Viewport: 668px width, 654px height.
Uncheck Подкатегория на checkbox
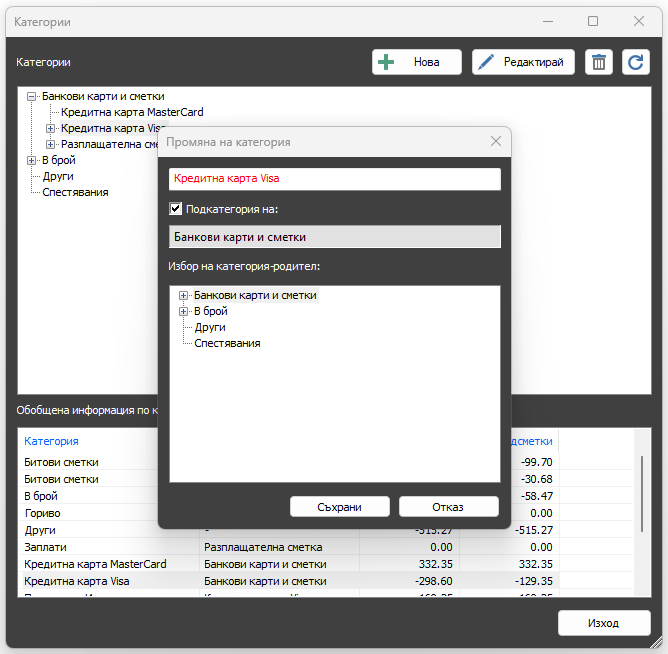(x=176, y=209)
